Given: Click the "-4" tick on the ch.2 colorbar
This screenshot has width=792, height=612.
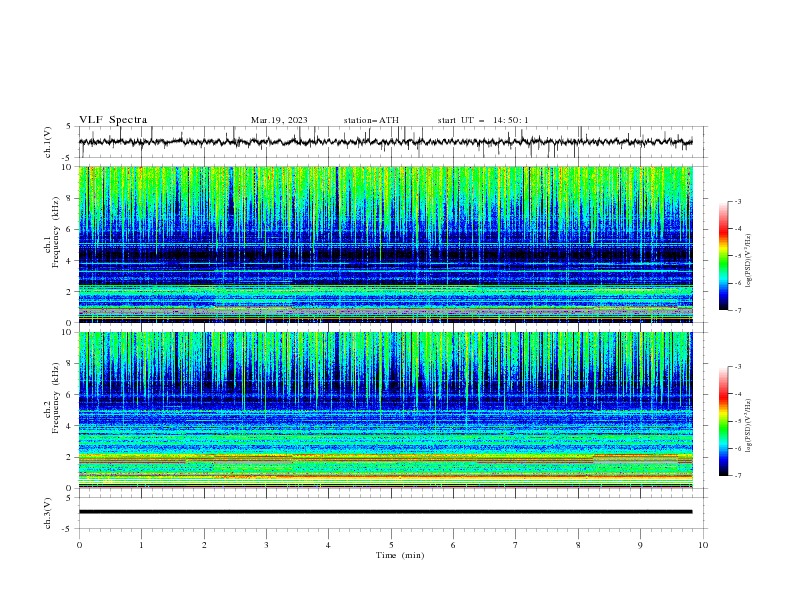Looking at the screenshot, I should tap(738, 394).
